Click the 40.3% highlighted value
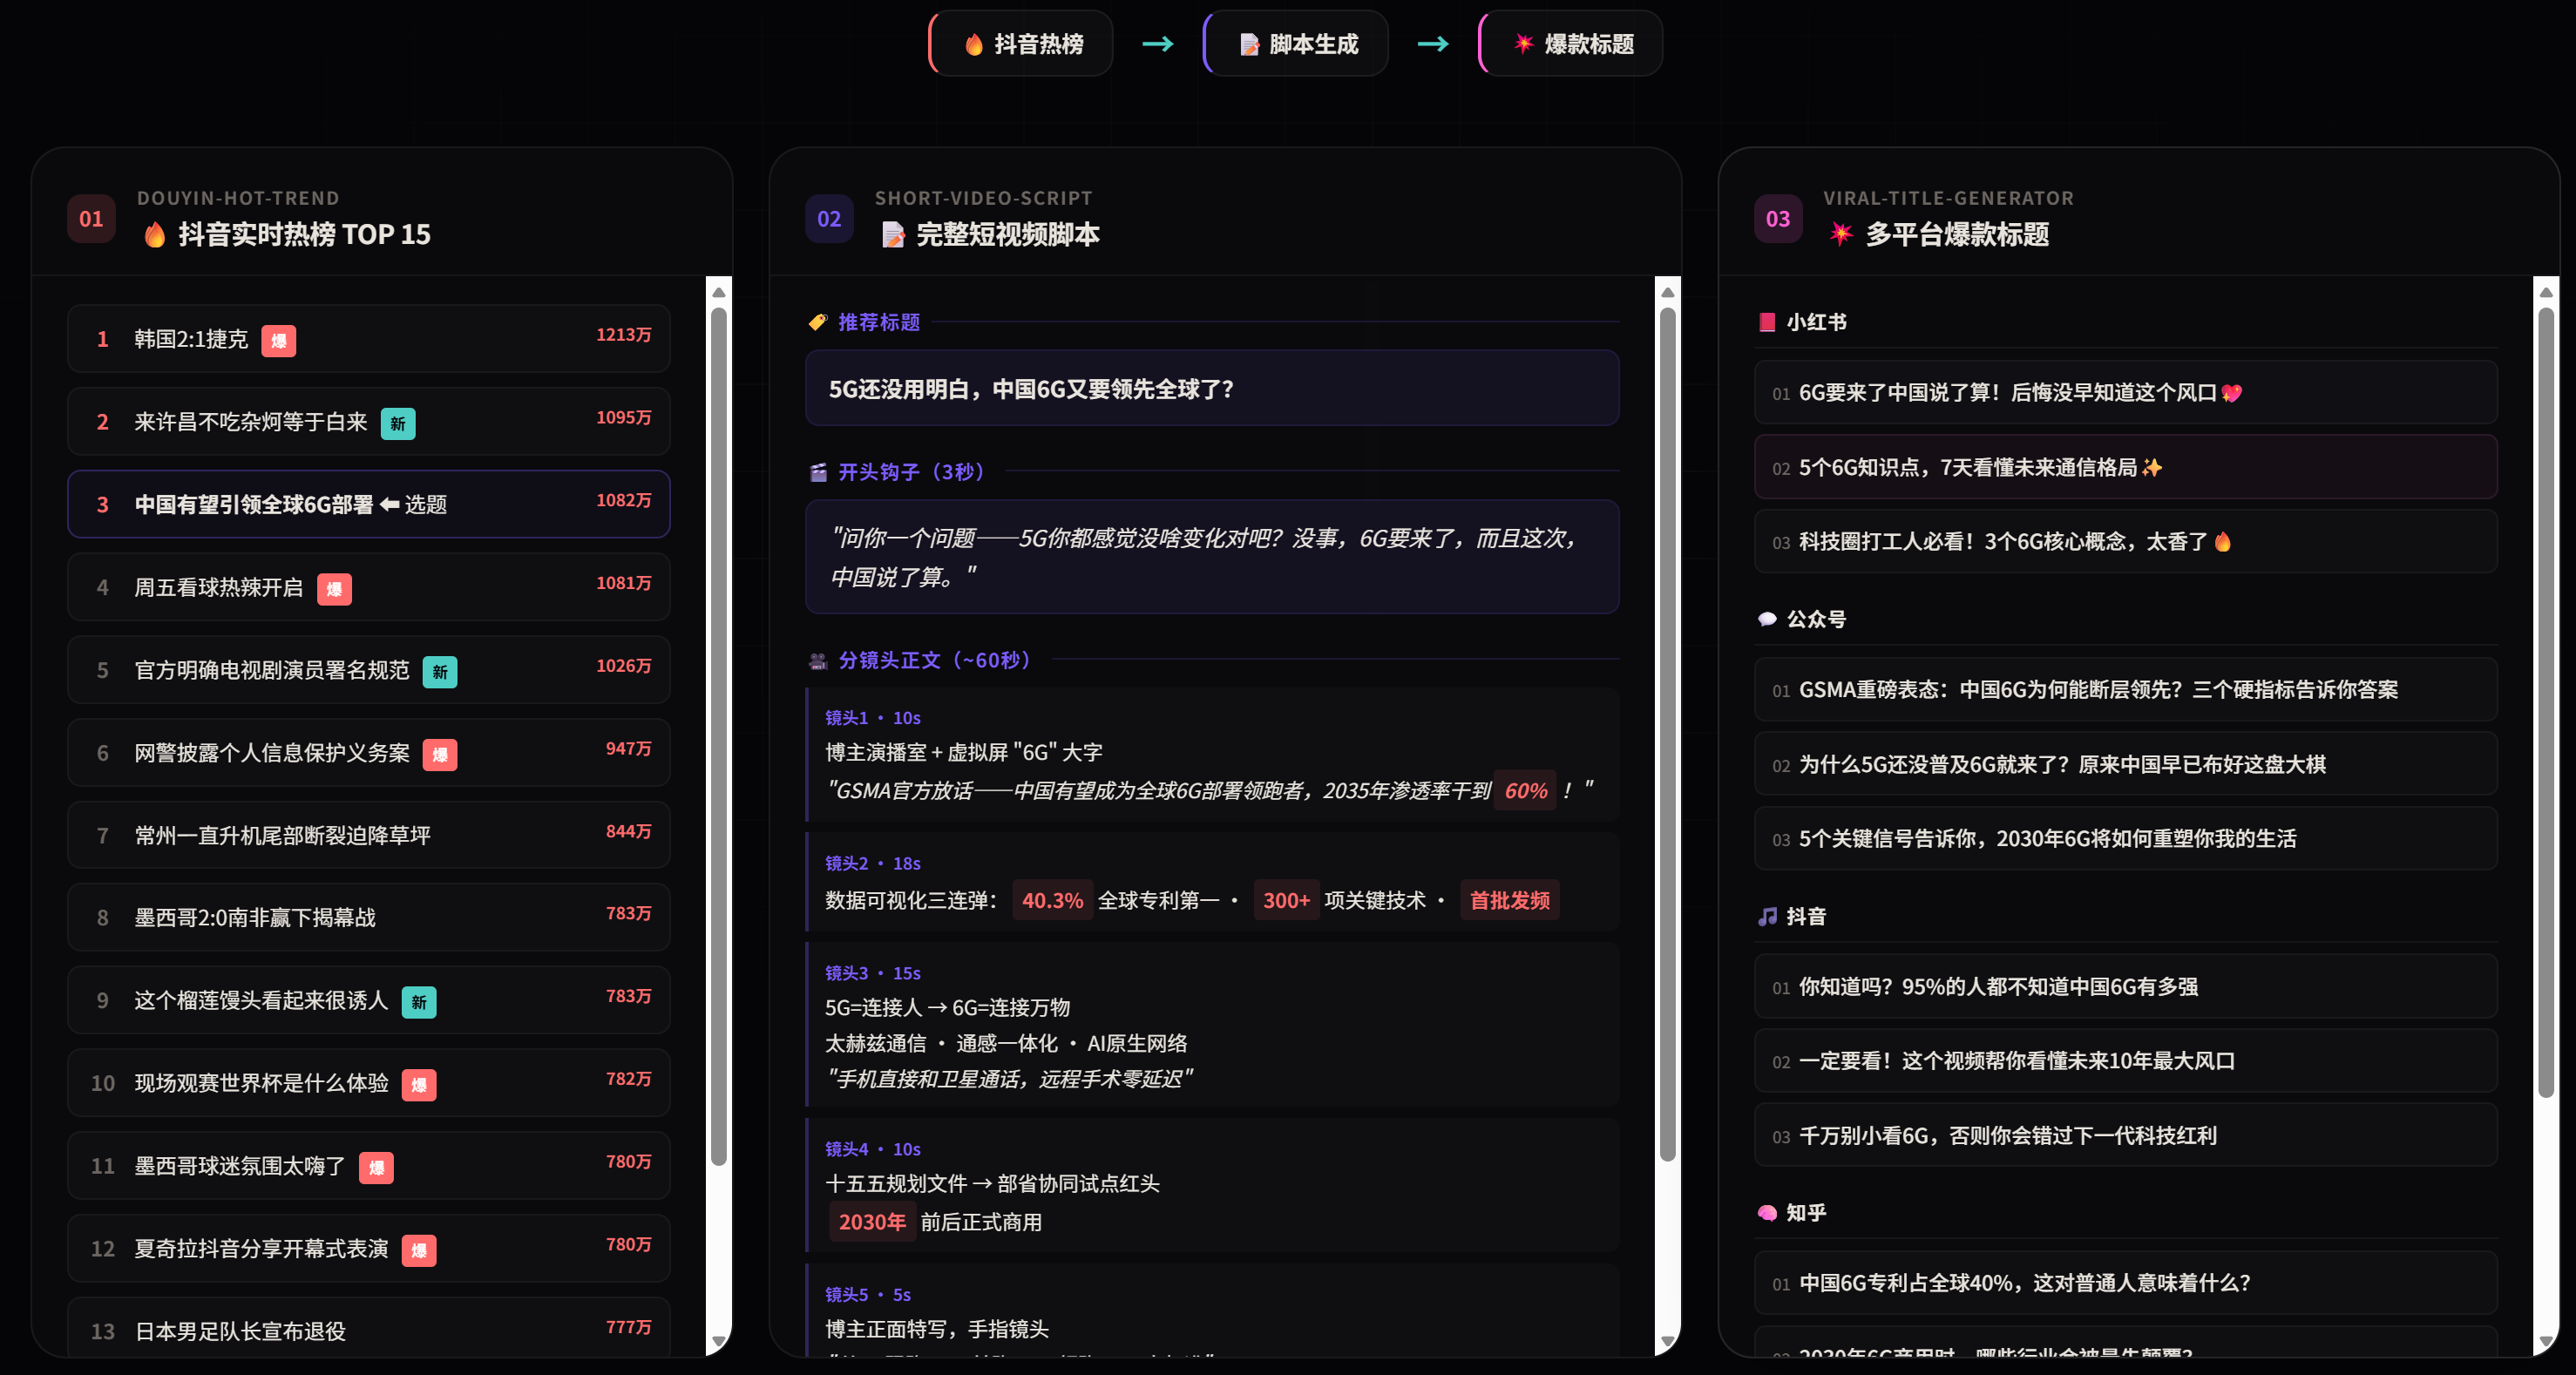This screenshot has width=2576, height=1375. pyautogui.click(x=1052, y=900)
